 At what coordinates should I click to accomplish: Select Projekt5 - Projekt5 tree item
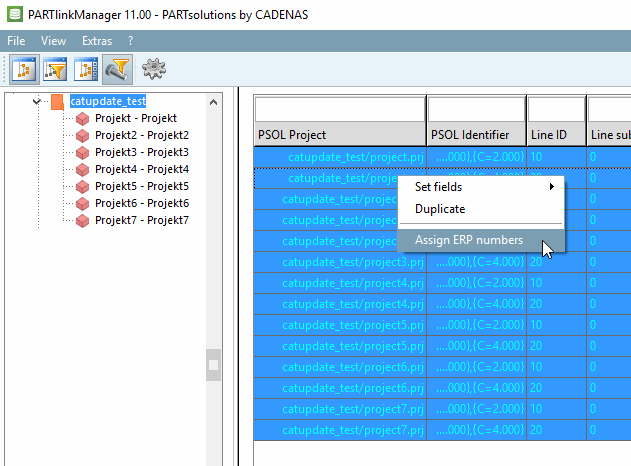click(x=142, y=186)
